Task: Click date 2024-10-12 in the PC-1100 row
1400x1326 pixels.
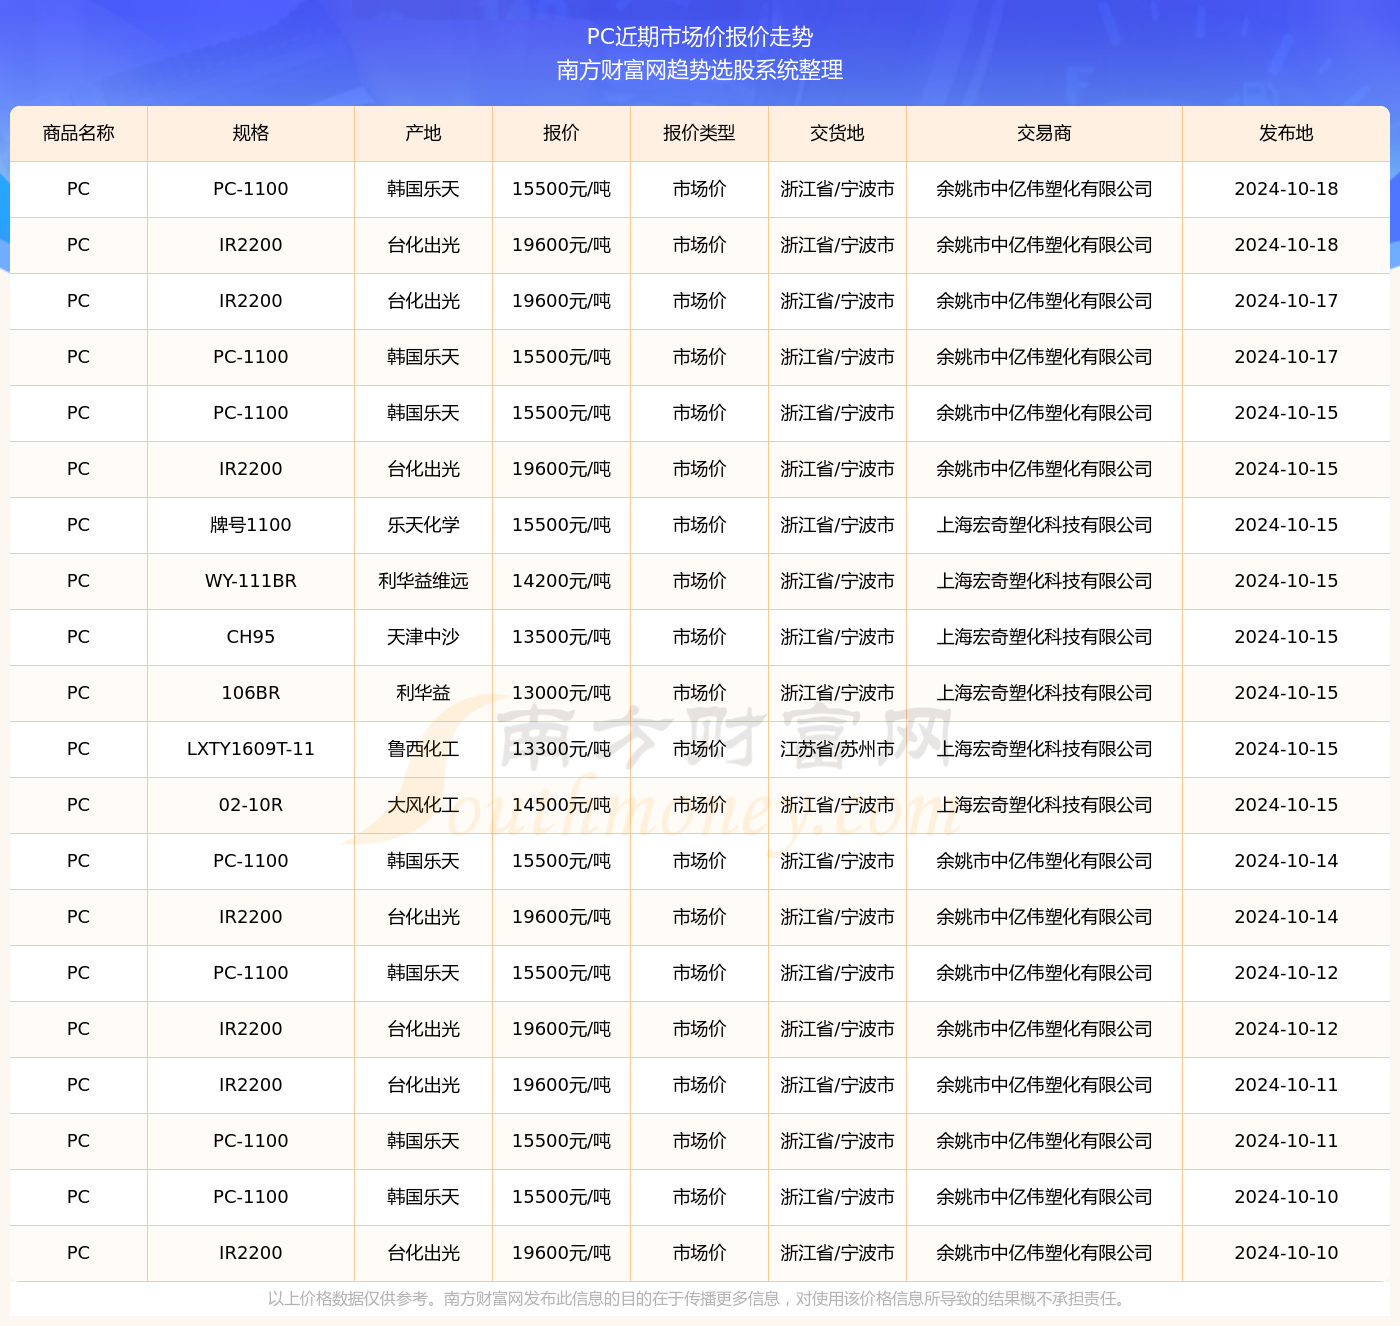Action: pos(1286,973)
